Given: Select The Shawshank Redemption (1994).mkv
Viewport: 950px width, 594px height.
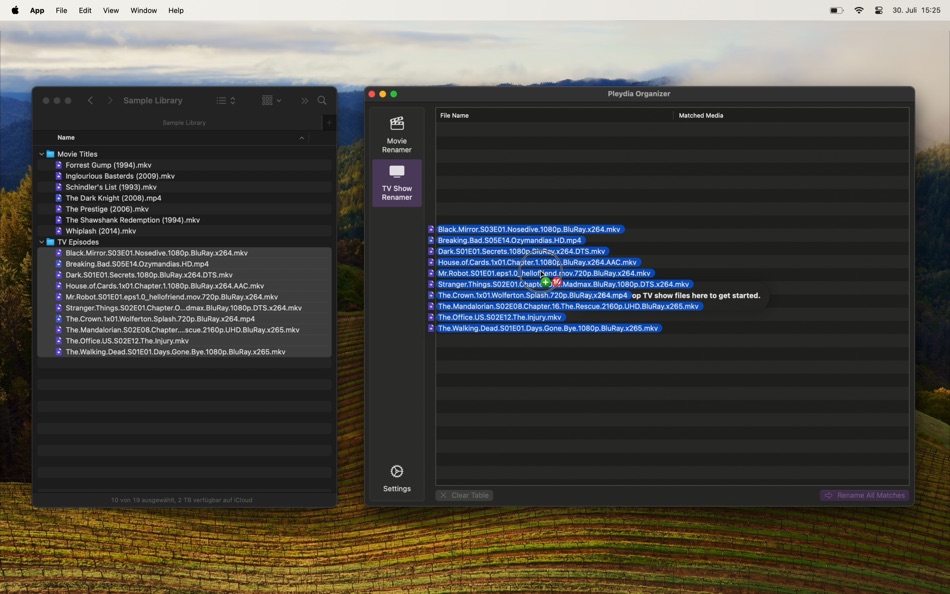Looking at the screenshot, I should click(x=184, y=220).
